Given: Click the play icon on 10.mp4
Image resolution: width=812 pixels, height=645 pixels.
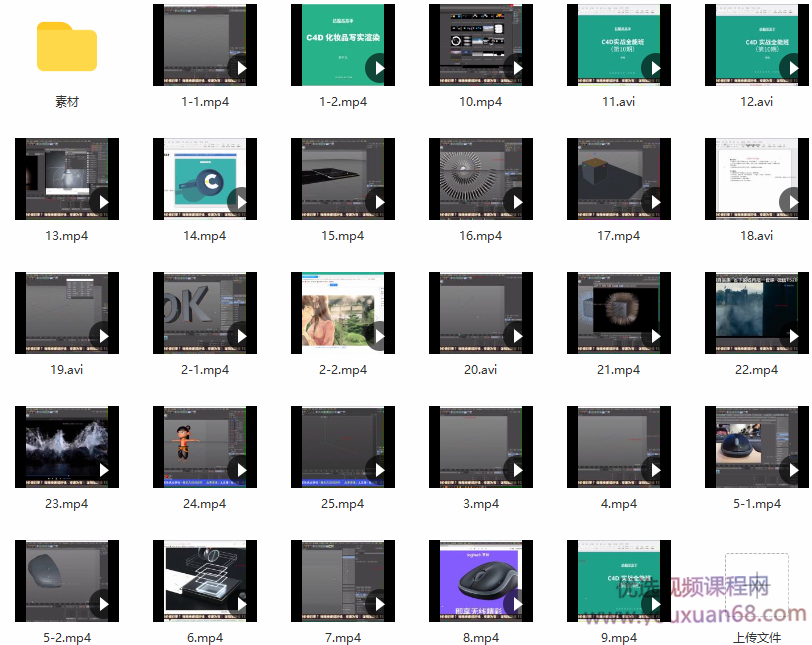Looking at the screenshot, I should click(516, 68).
